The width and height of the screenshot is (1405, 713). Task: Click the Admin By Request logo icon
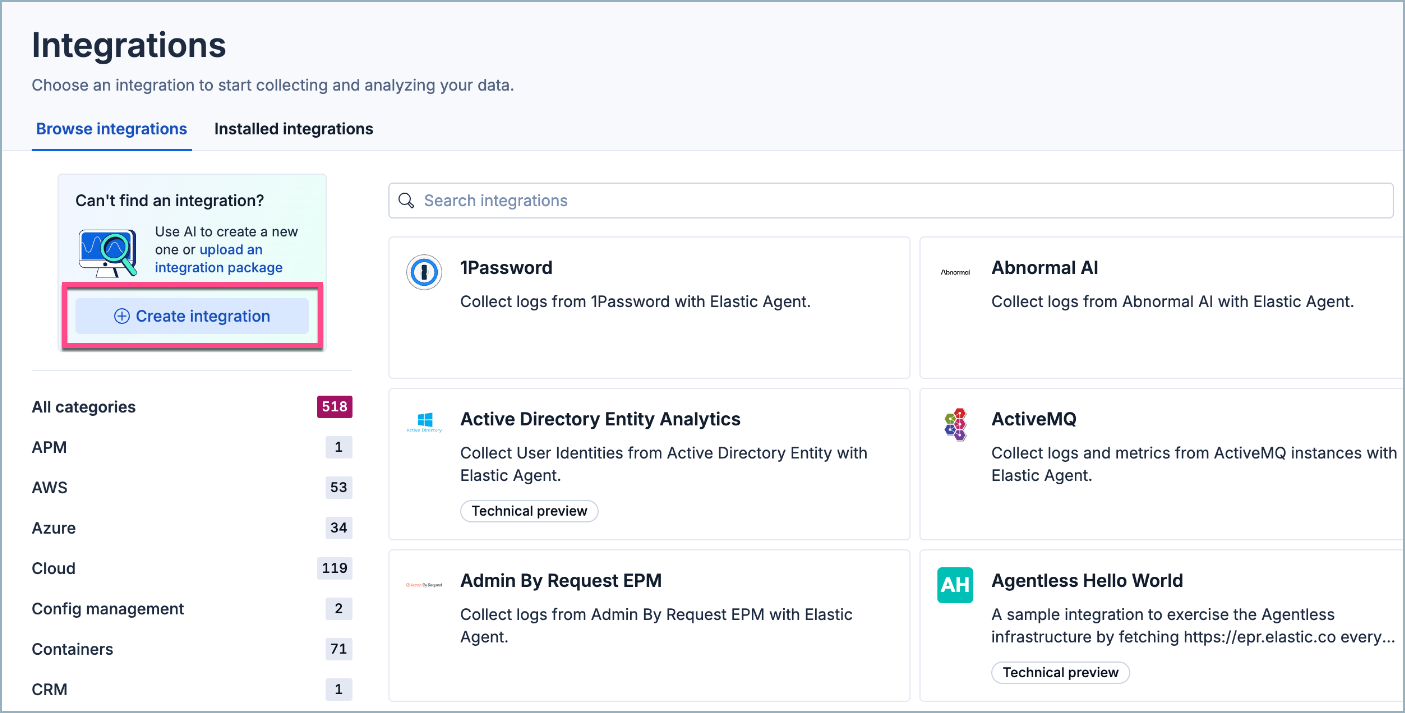coord(424,585)
